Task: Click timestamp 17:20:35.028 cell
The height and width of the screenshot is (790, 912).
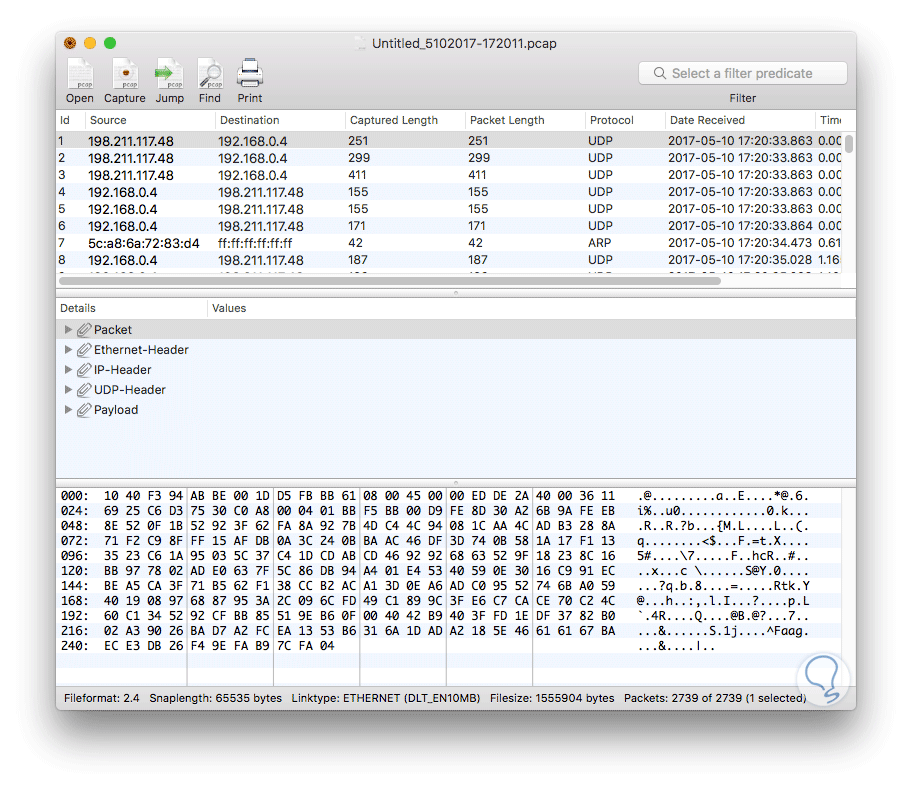Action: tap(740, 260)
